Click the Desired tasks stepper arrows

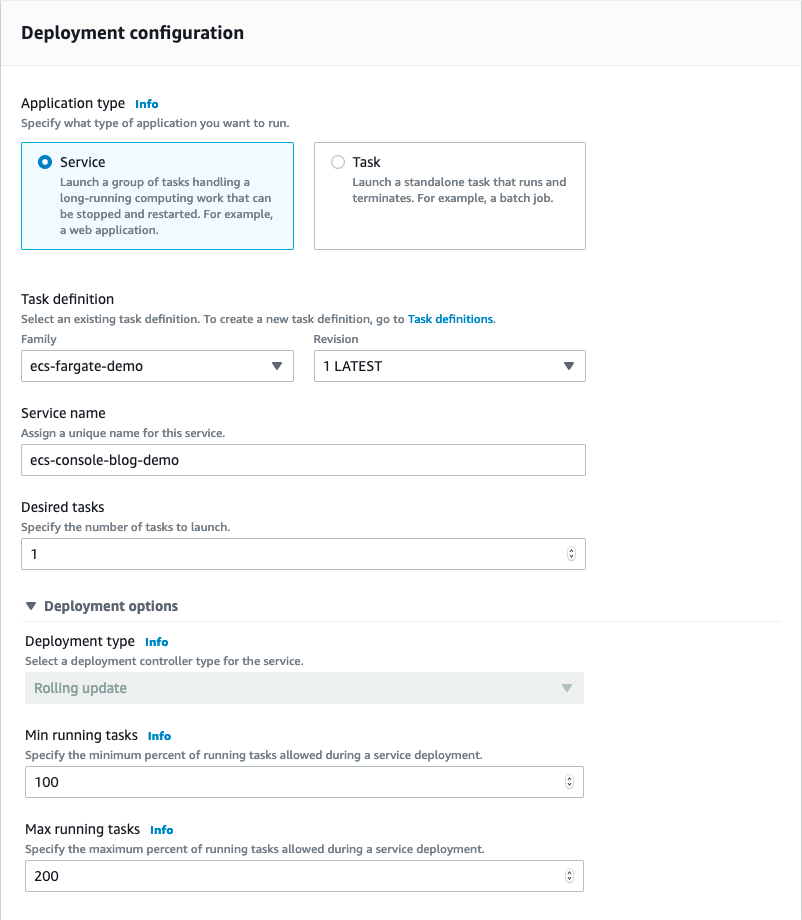coord(571,554)
